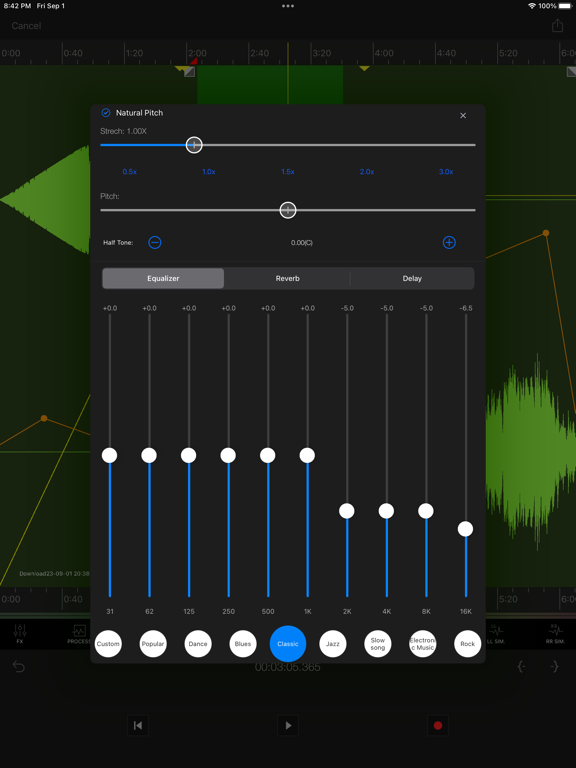The width and height of the screenshot is (576, 768).
Task: Open the RR SIM. tool icon
Action: (x=555, y=634)
